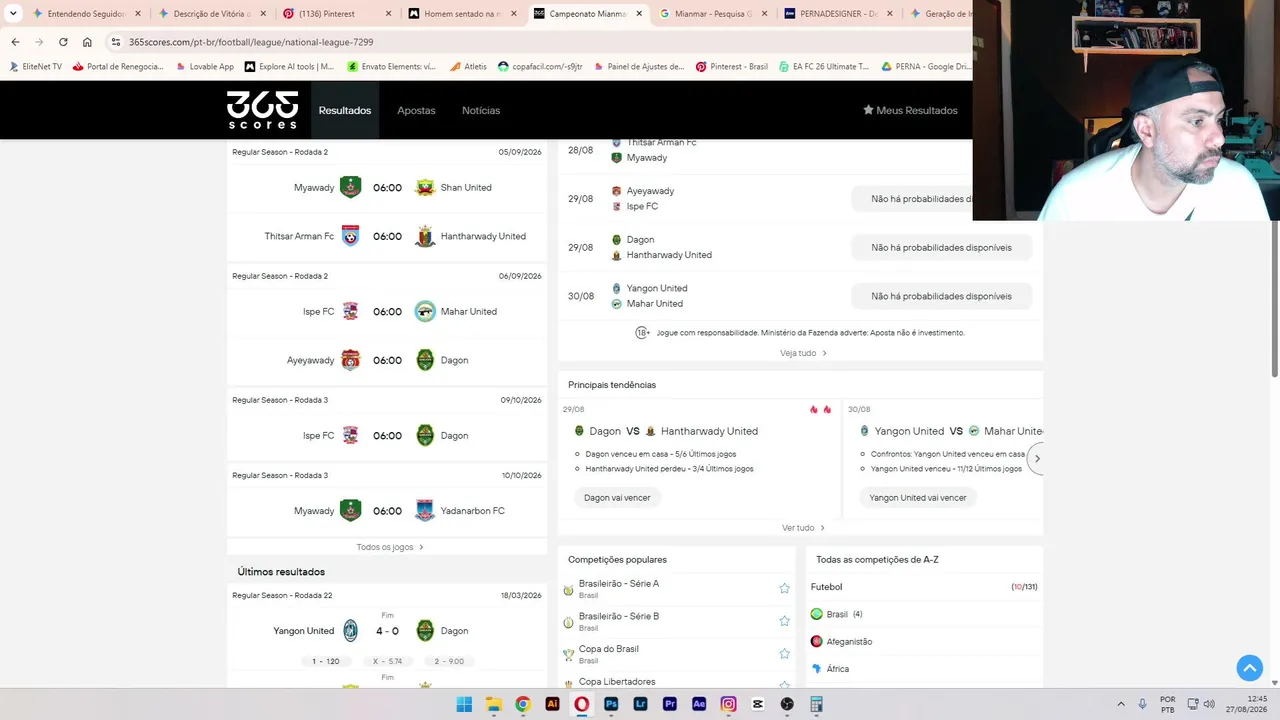Click the Myawady team crest versus Shan United
The width and height of the screenshot is (1280, 720).
pos(350,188)
